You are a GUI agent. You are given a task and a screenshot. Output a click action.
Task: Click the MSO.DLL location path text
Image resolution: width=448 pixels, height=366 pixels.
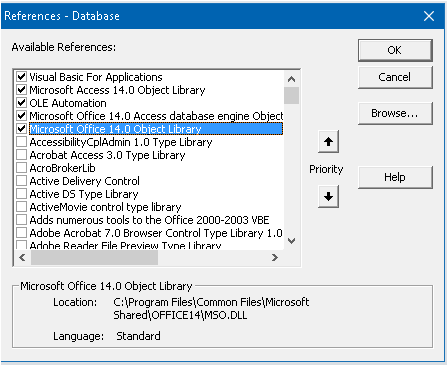click(x=211, y=308)
